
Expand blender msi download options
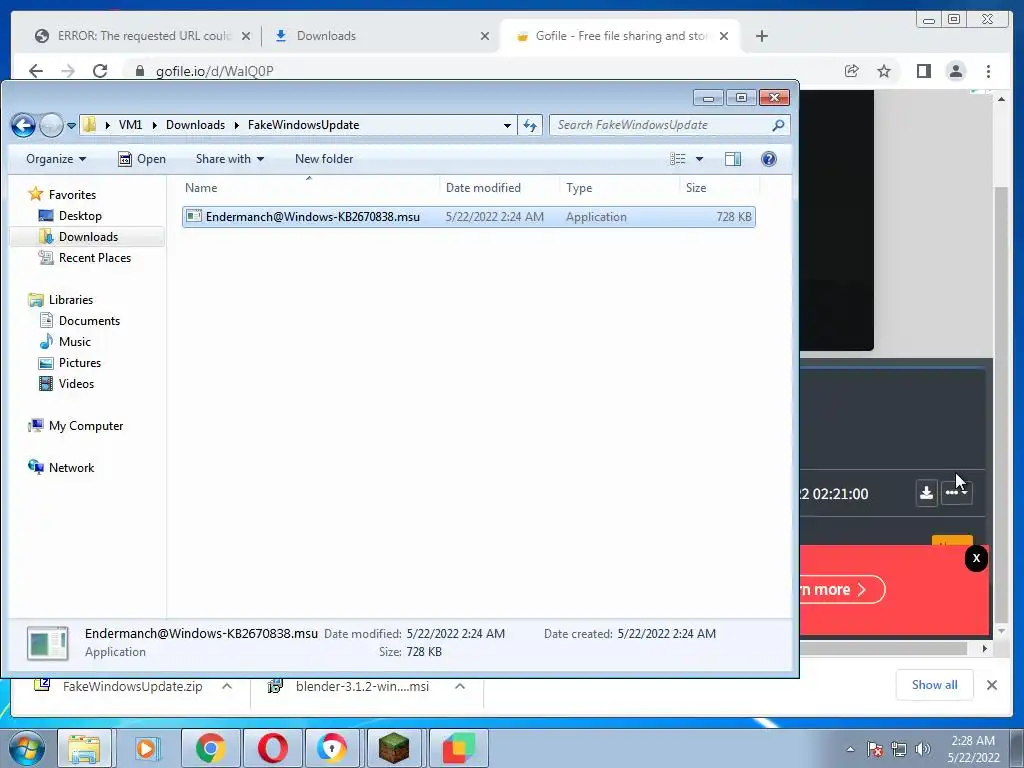[x=460, y=686]
